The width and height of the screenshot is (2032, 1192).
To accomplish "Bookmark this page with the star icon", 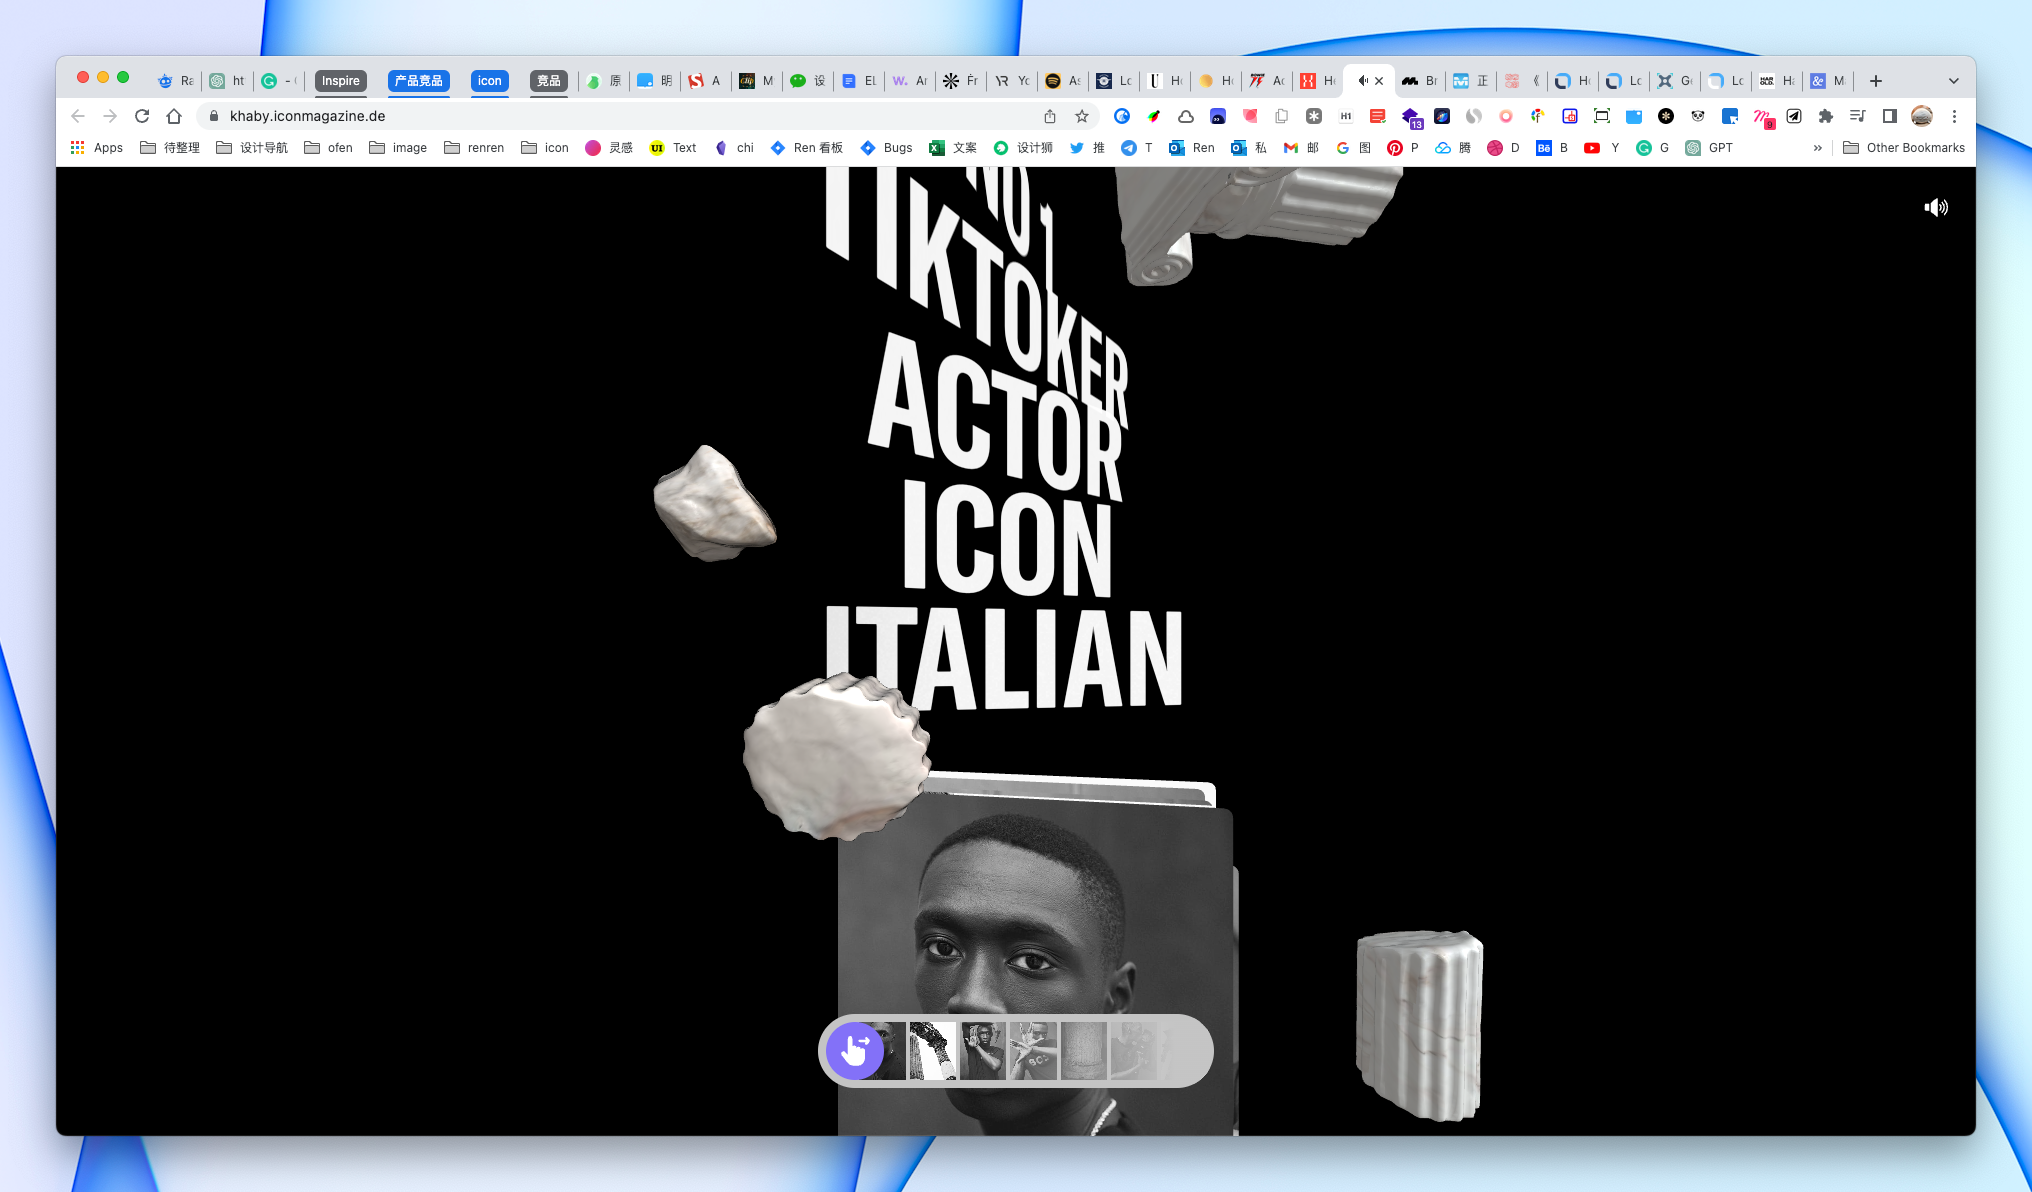I will point(1082,116).
